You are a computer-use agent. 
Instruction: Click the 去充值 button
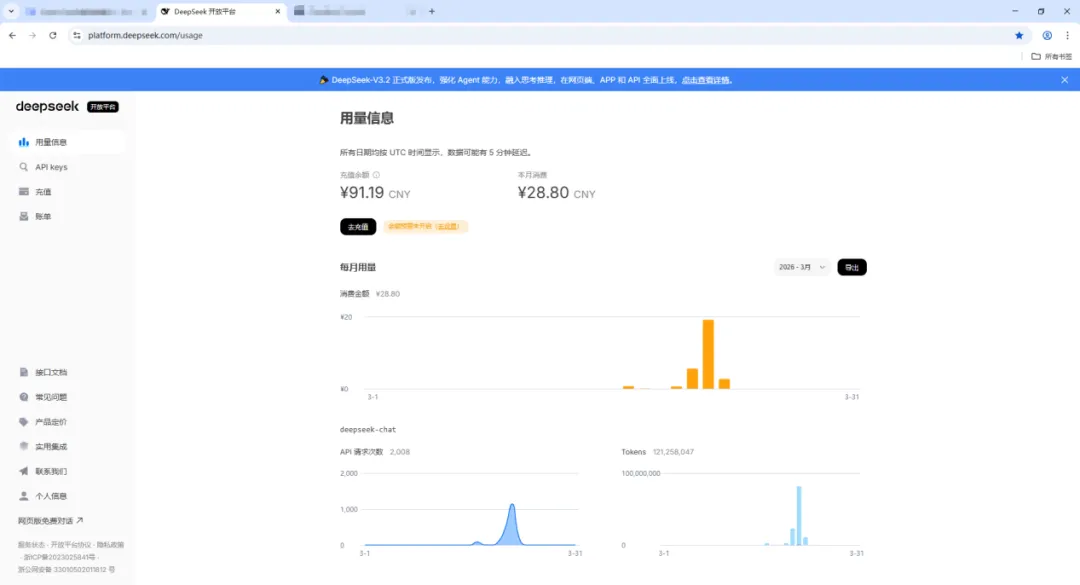point(358,227)
